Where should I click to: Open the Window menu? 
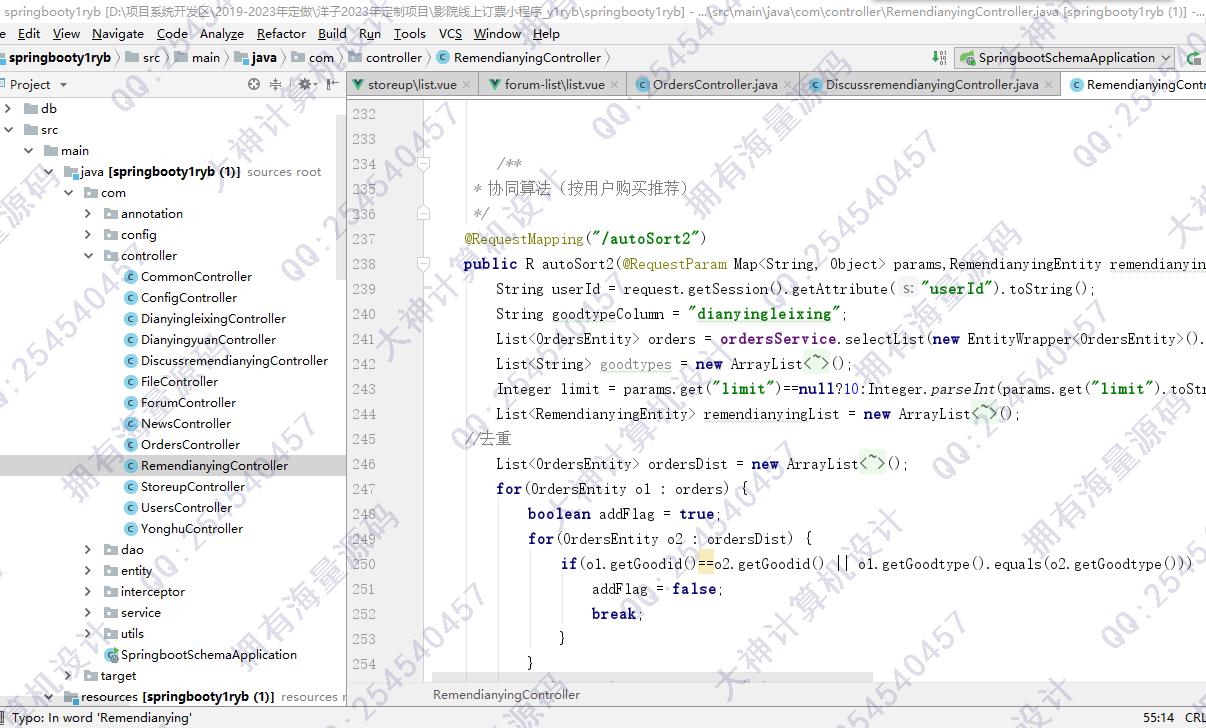click(497, 33)
